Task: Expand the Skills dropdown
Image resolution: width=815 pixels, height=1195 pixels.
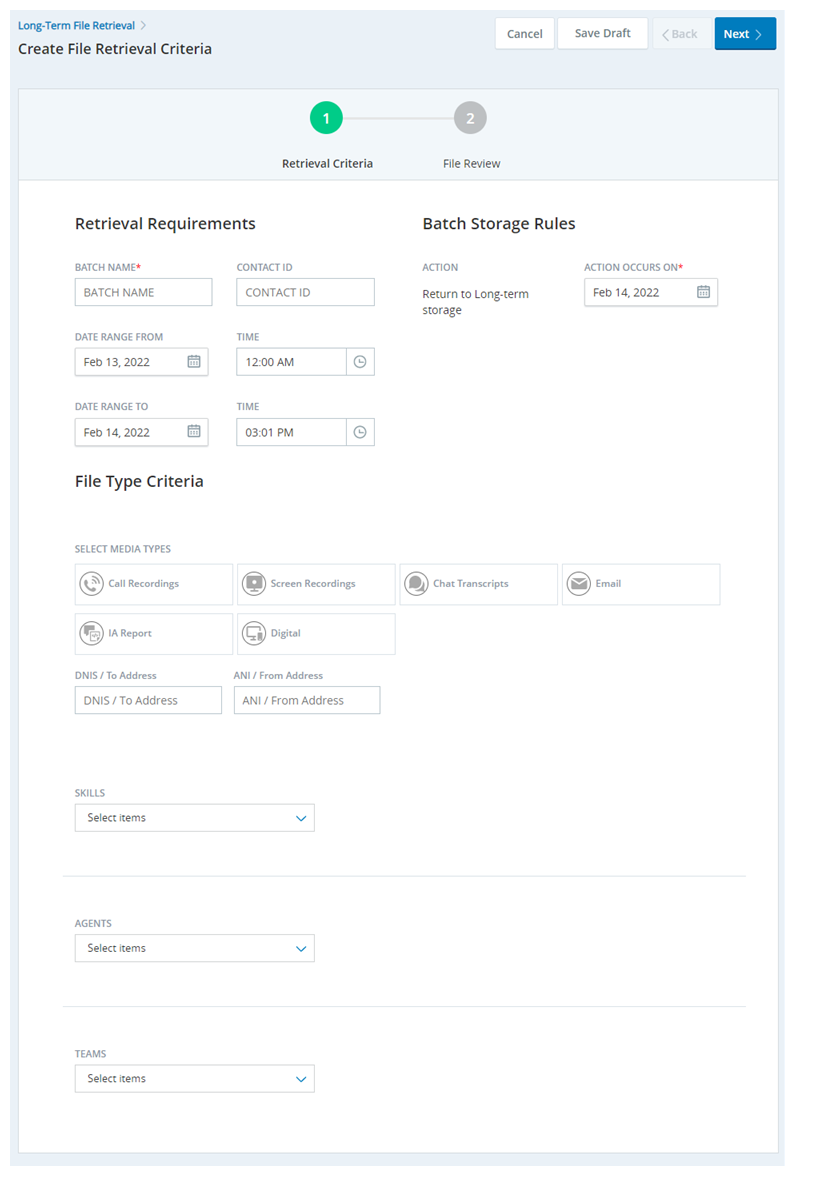Action: [194, 818]
